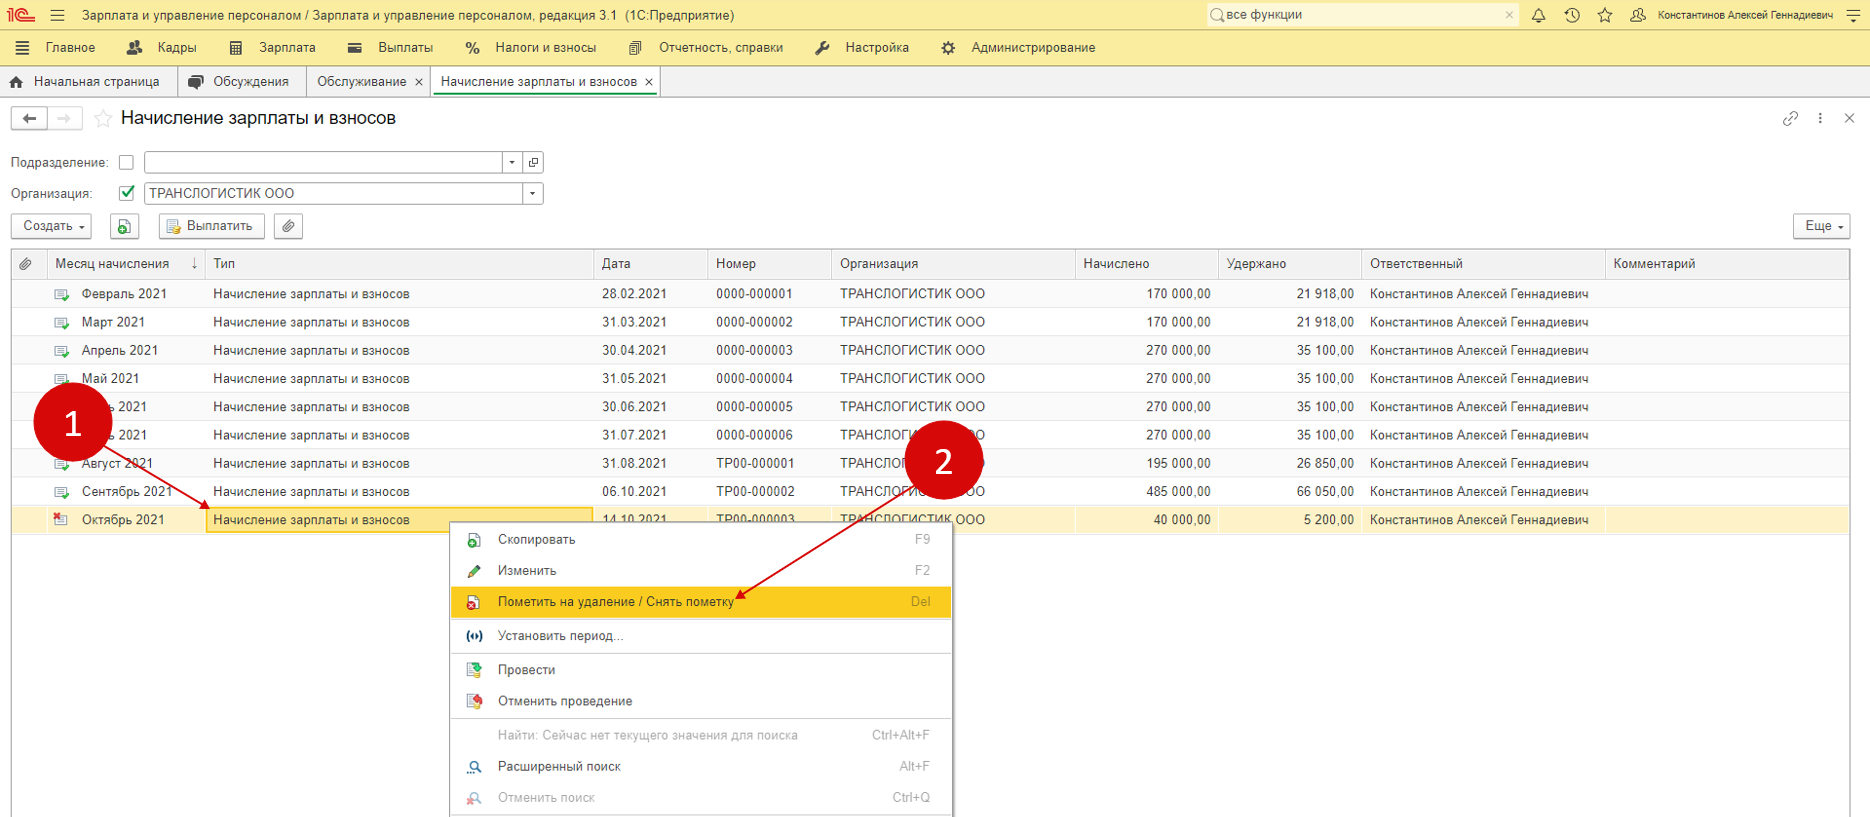This screenshot has height=817, width=1870.
Task: Navigate back with the left arrow
Action: [29, 119]
